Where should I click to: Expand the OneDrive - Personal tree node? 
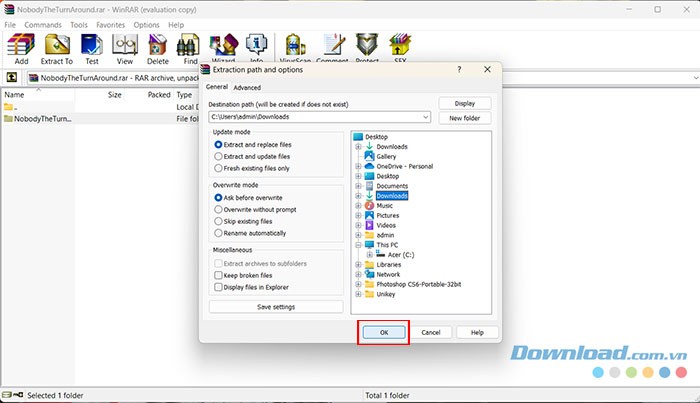[358, 166]
